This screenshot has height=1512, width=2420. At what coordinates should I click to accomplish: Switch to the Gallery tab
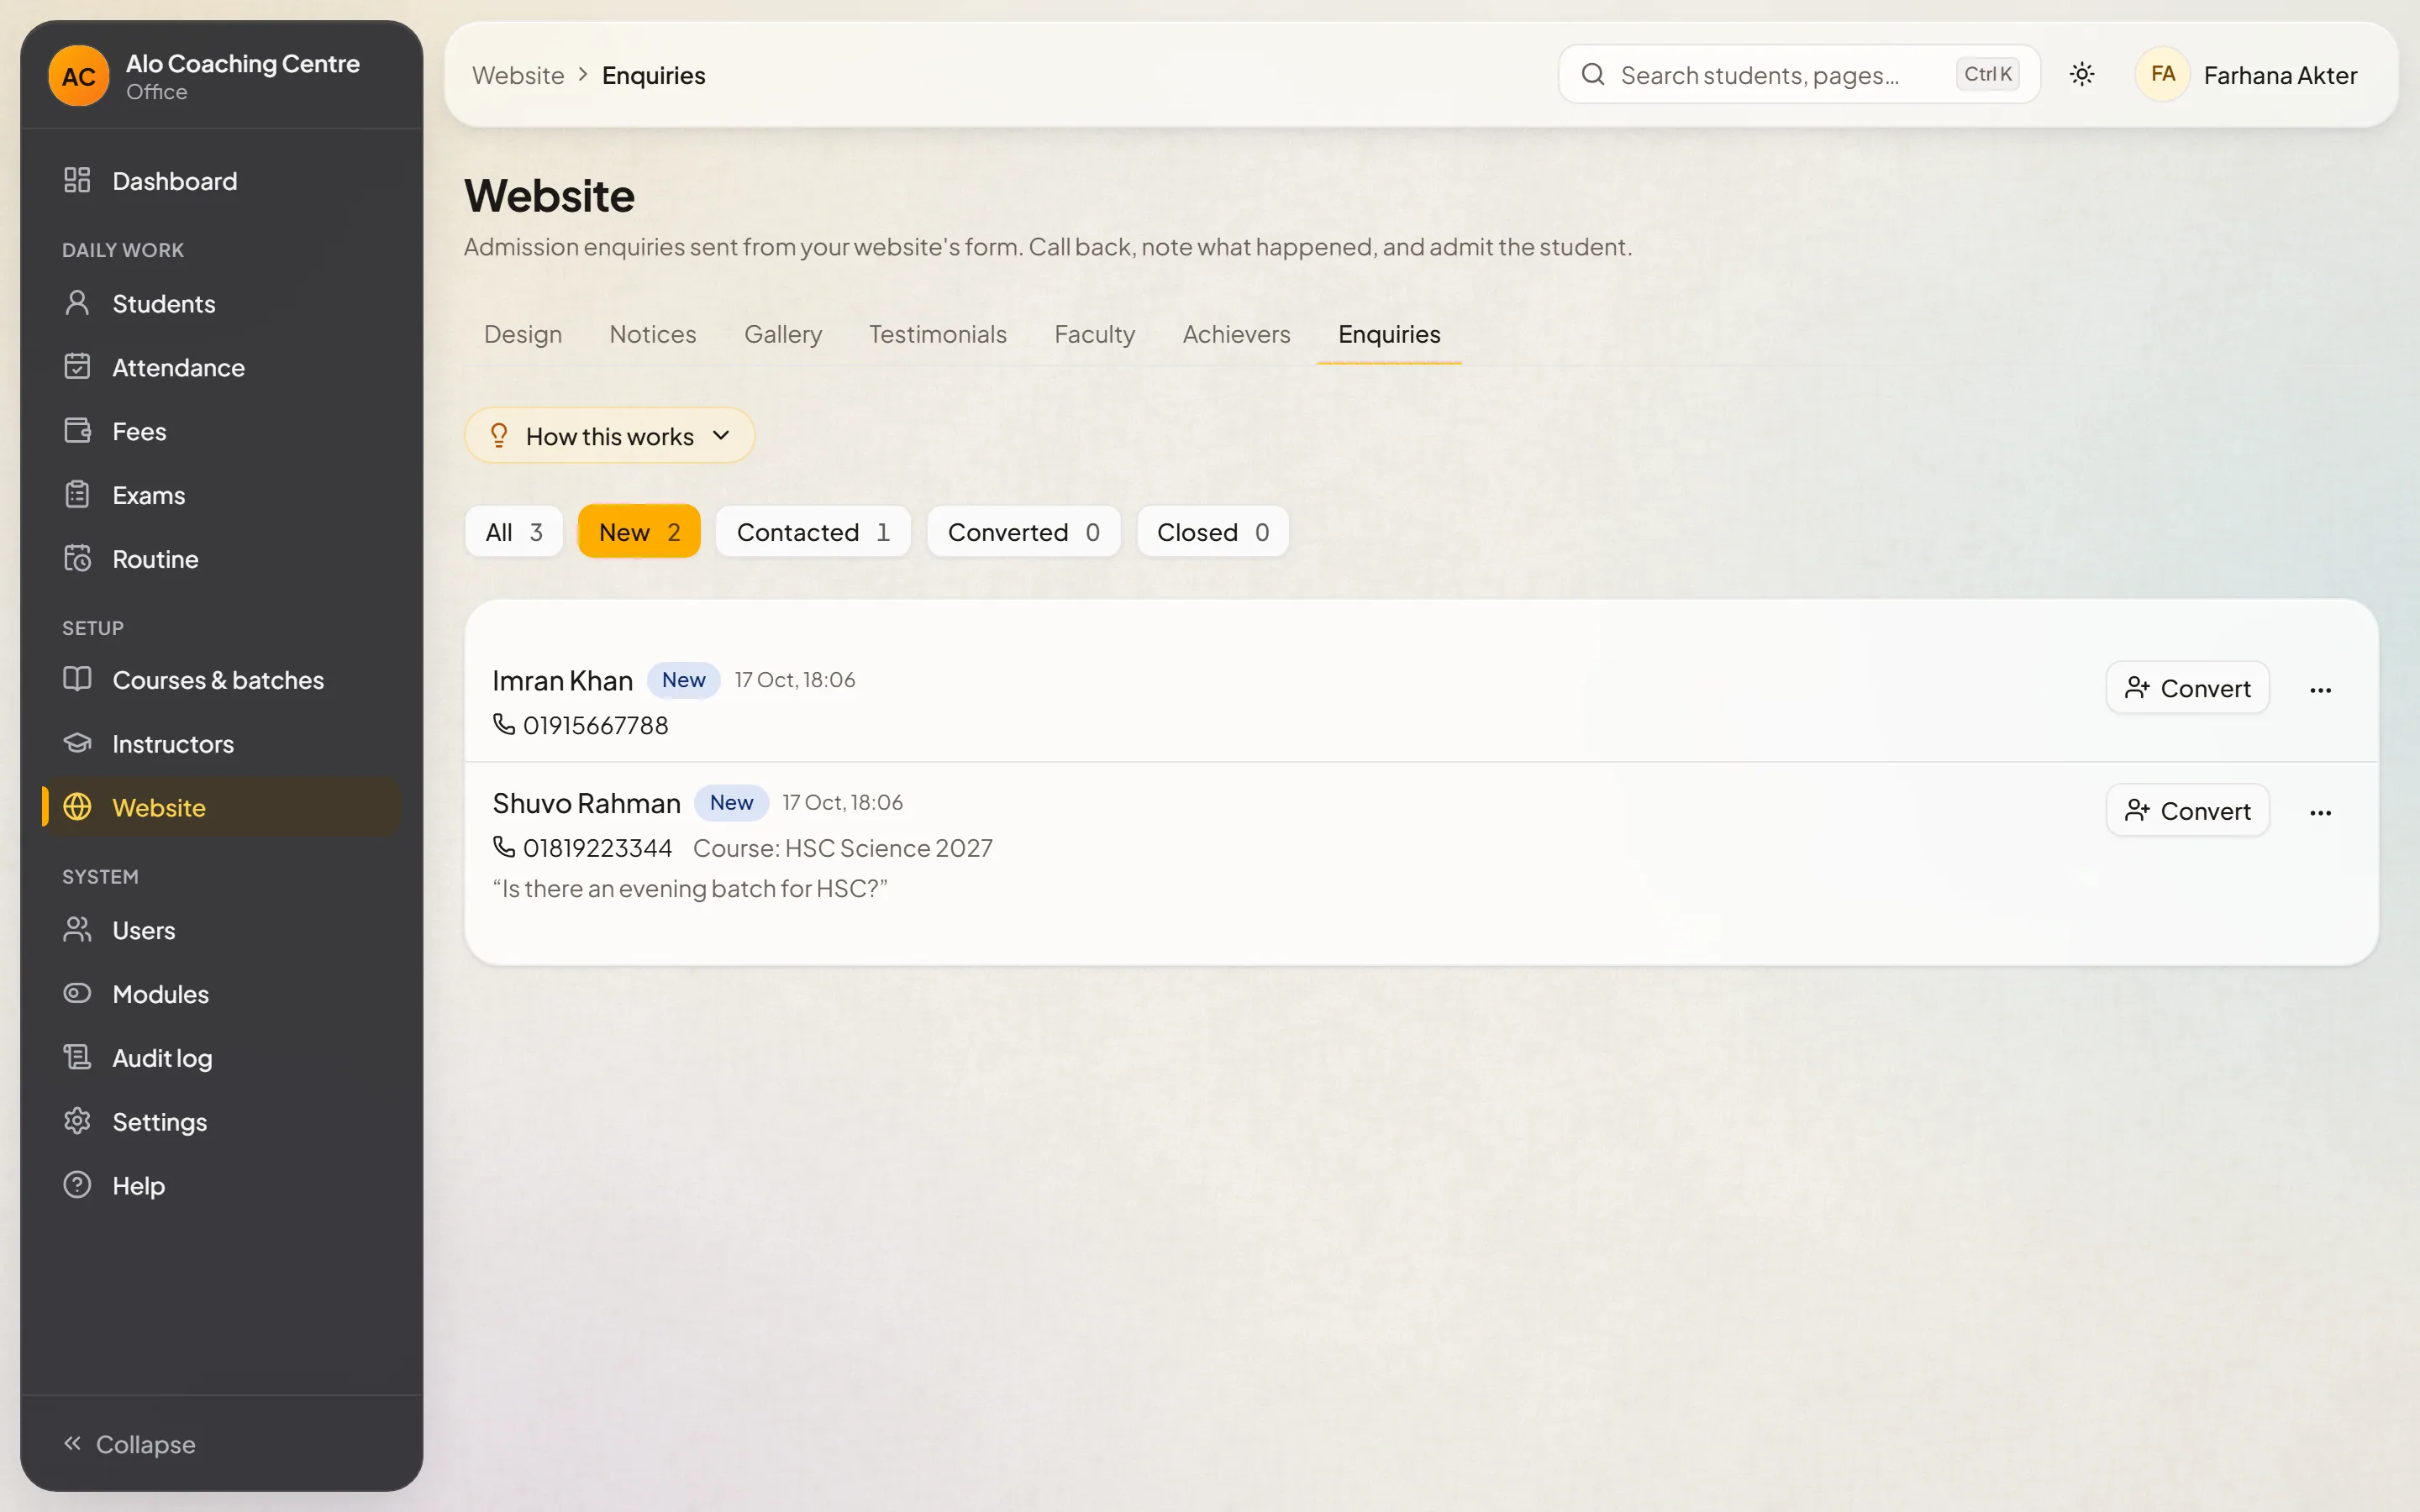tap(783, 335)
